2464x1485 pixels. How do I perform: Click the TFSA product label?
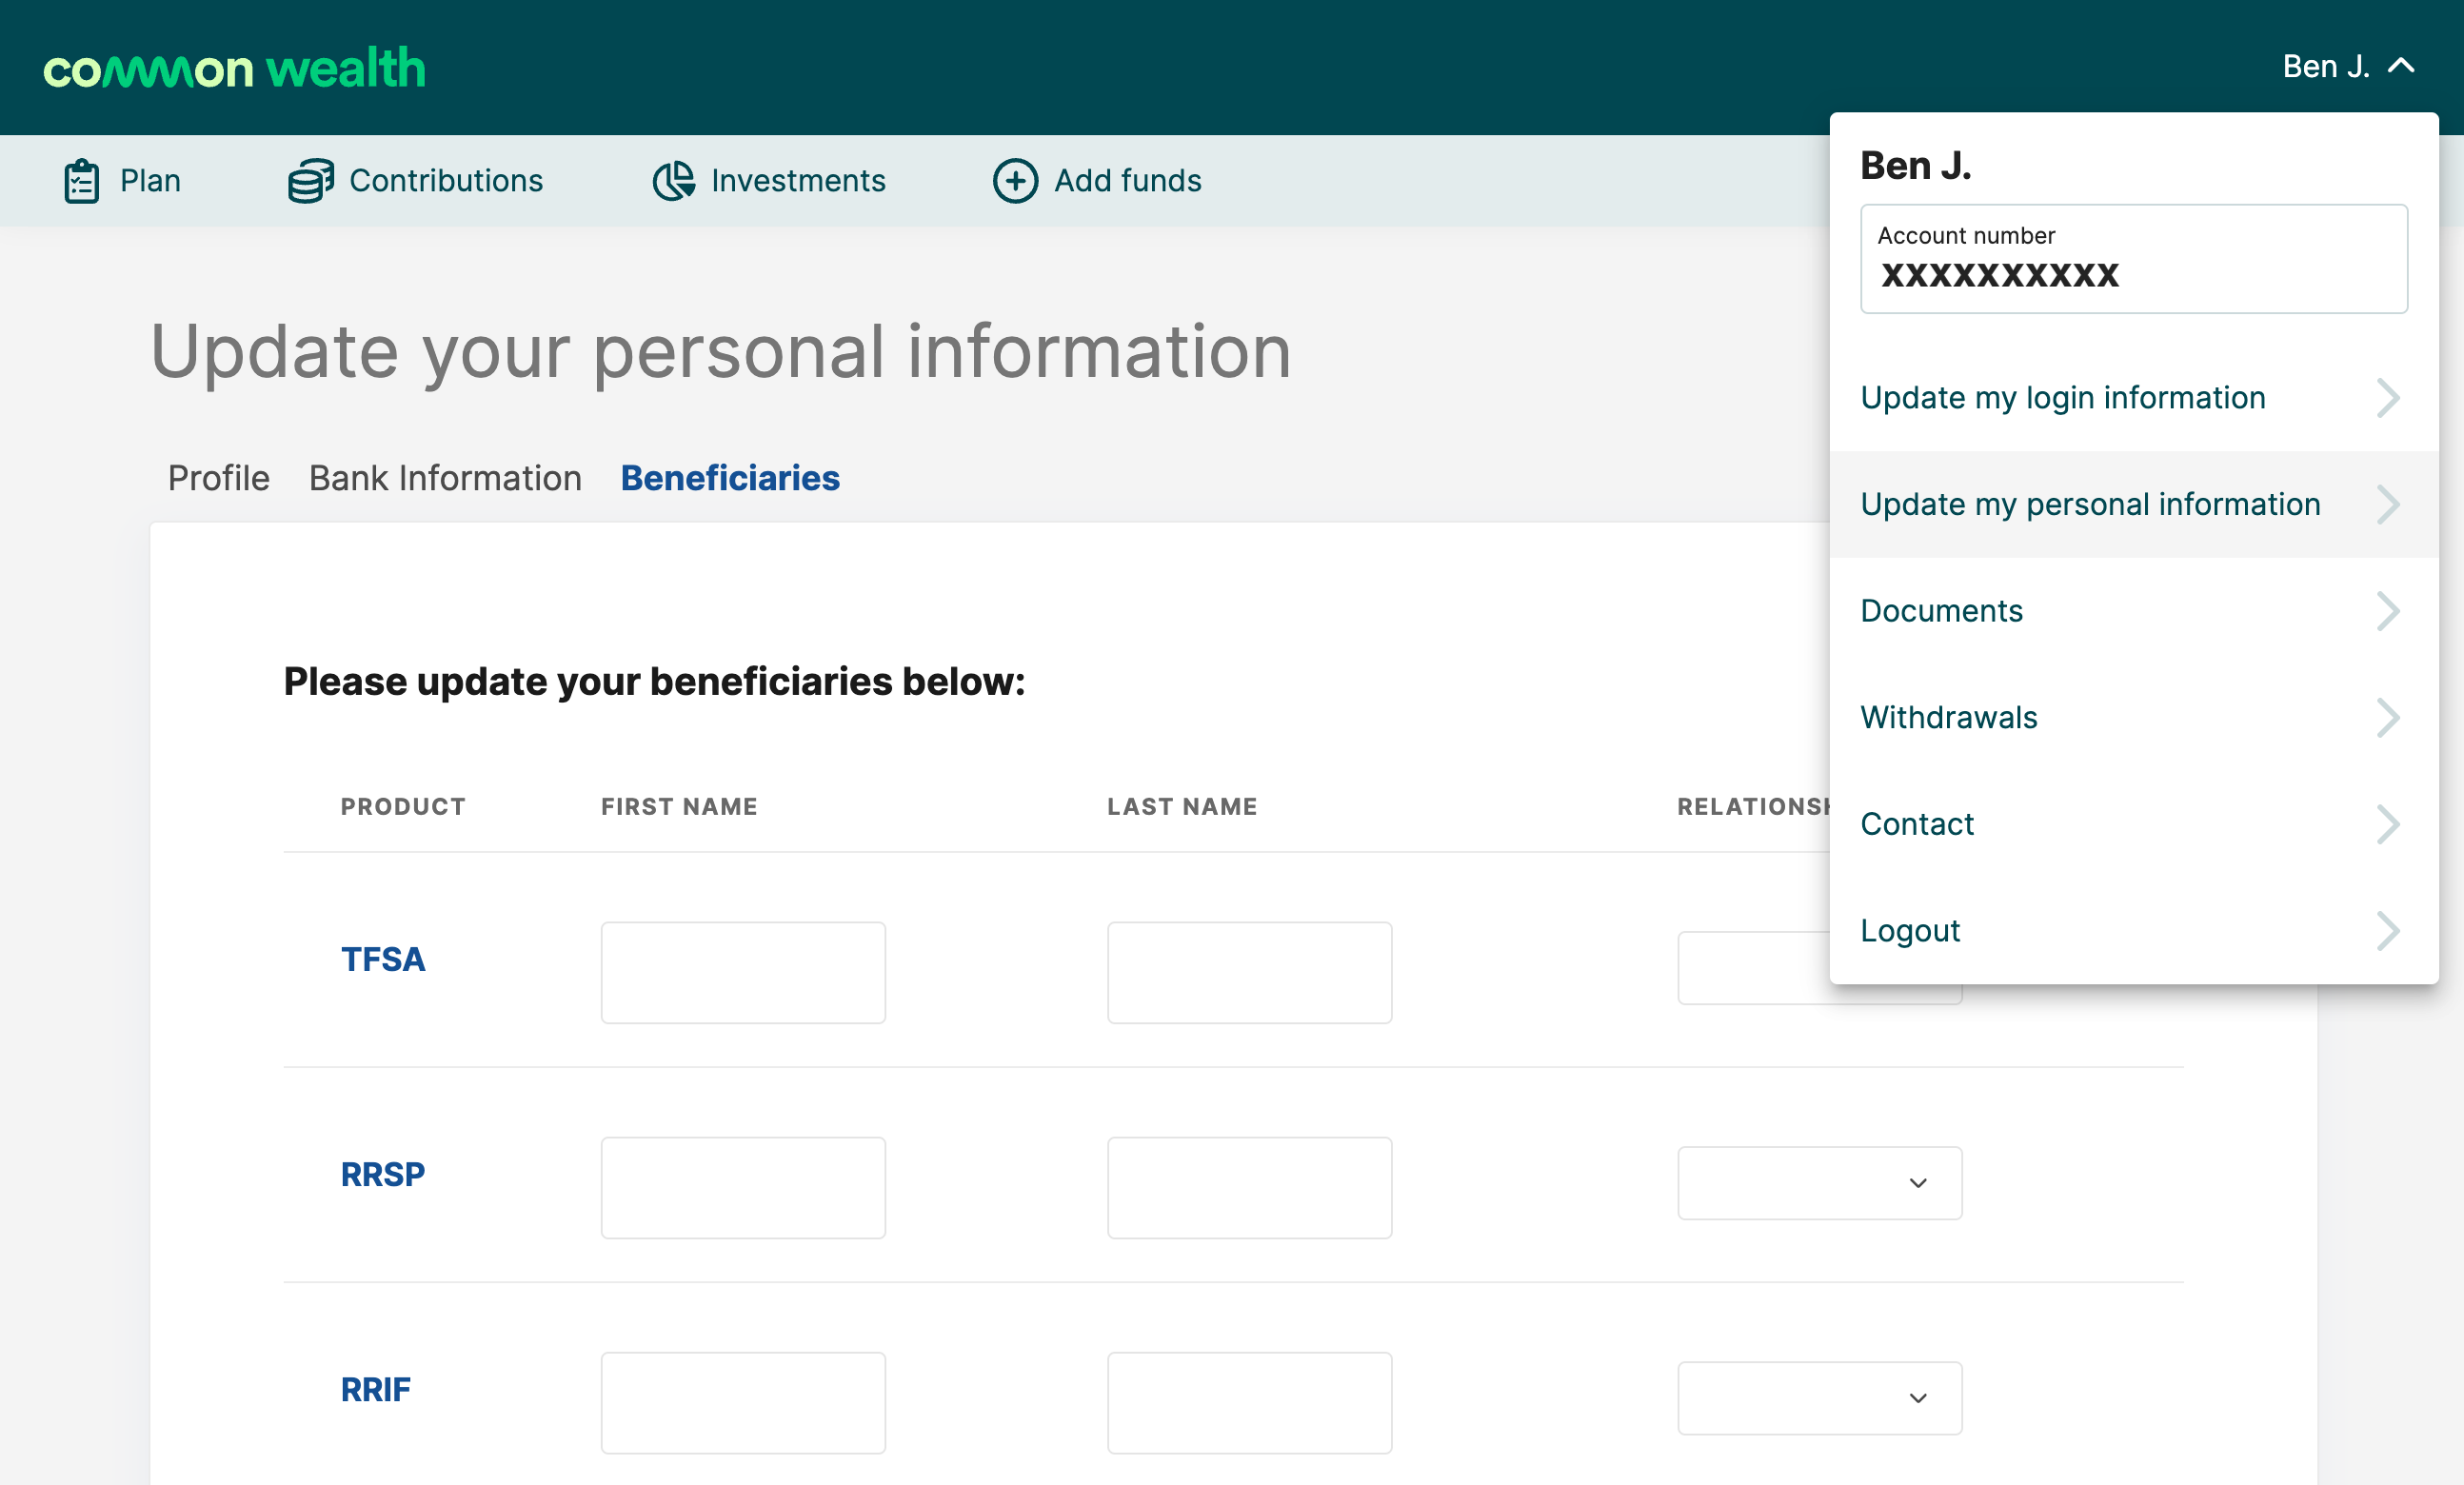pyautogui.click(x=383, y=959)
